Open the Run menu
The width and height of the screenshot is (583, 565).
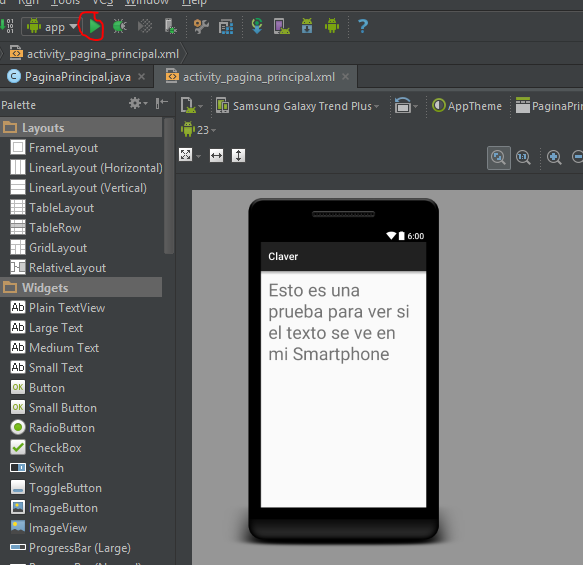[28, 3]
